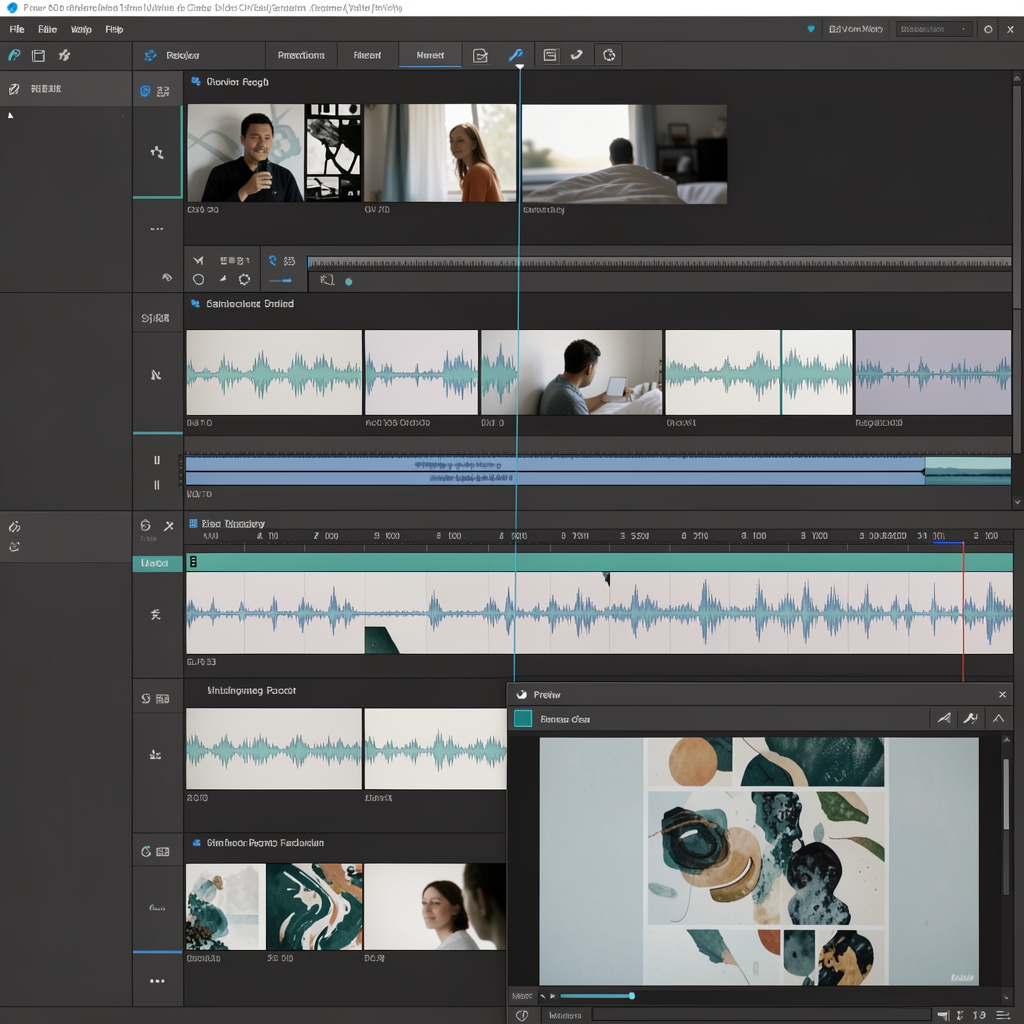Click the circular refresh icon in the top toolbar
1024x1024 pixels.
click(609, 56)
